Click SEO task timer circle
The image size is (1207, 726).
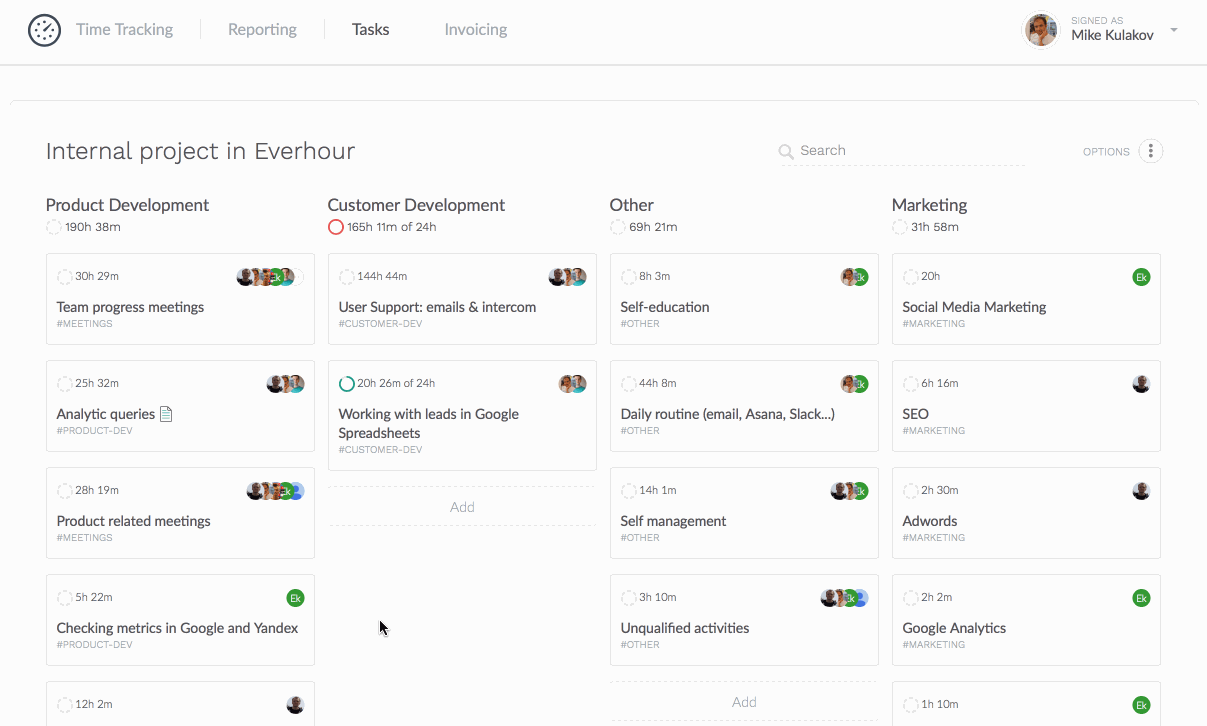point(911,384)
